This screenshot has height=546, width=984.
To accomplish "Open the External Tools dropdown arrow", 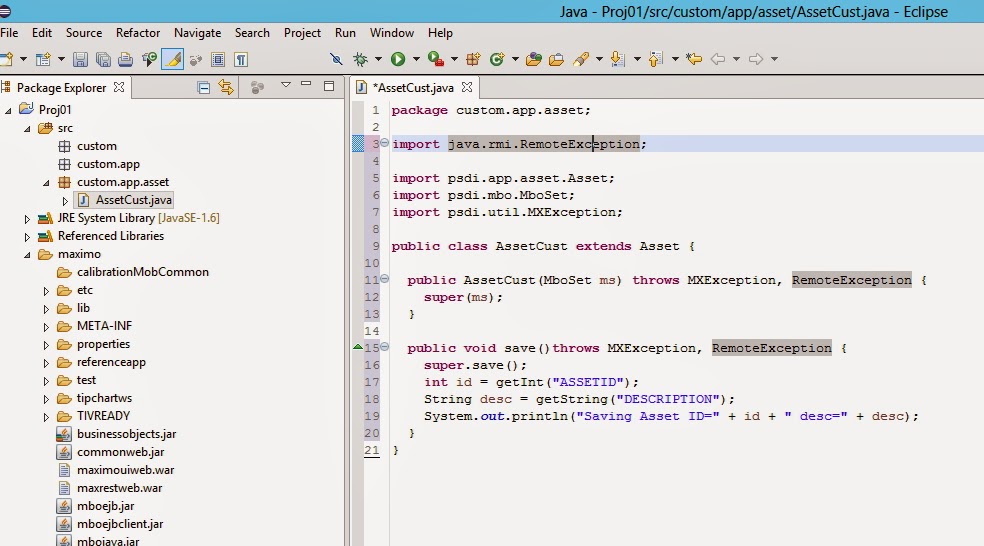I will tap(454, 59).
